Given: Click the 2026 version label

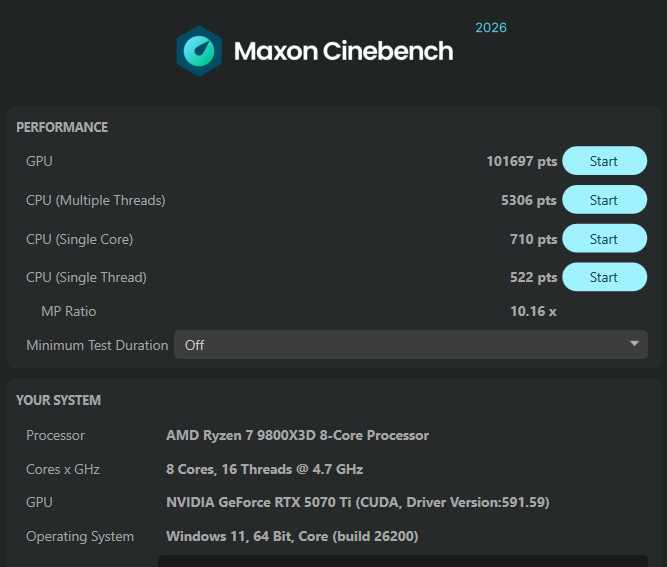Looking at the screenshot, I should coord(491,28).
